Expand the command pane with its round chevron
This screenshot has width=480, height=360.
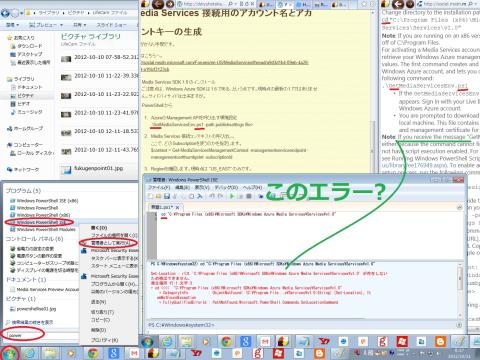(x=459, y=324)
